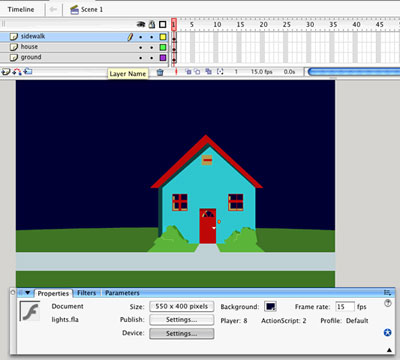400x360 pixels.
Task: Click the sidewalk layer page icon
Action: (14, 36)
